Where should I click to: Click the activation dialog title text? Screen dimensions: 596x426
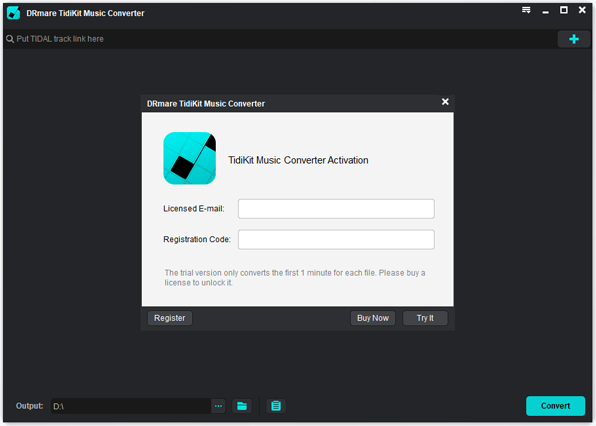206,104
